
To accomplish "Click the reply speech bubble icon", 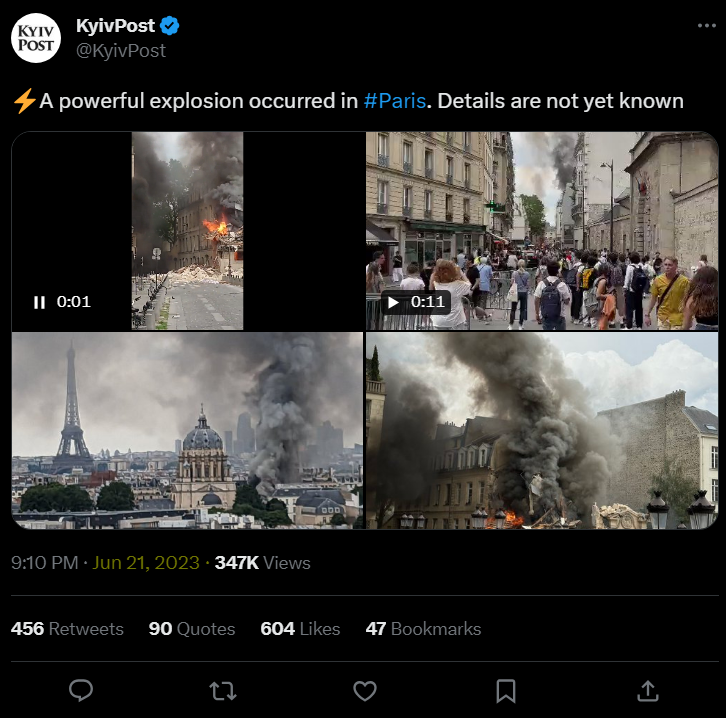I will [x=82, y=690].
